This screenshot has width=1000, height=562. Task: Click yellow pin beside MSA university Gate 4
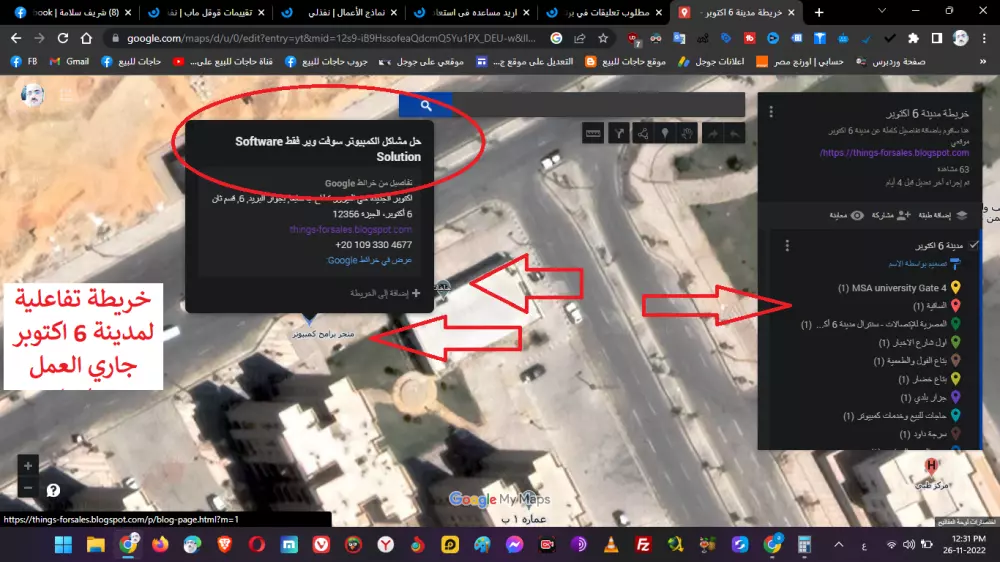955,288
